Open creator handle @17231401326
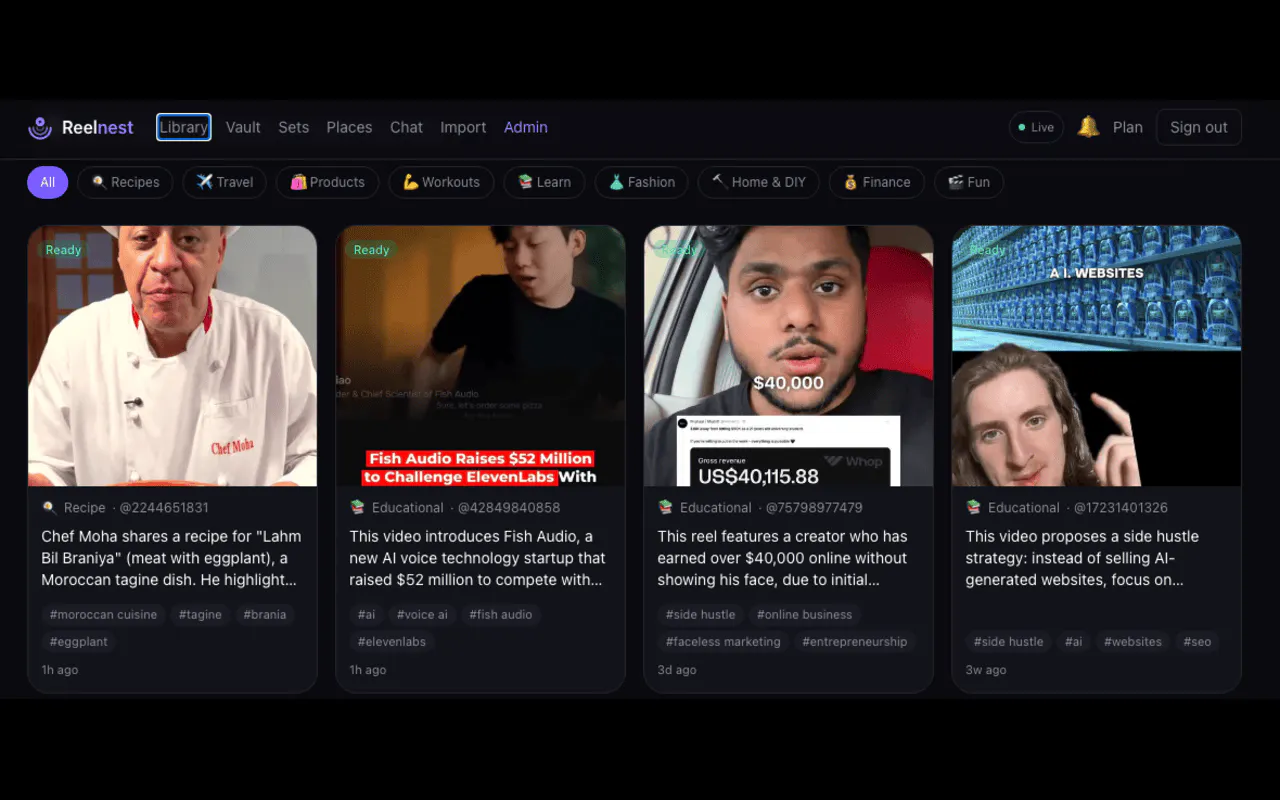This screenshot has width=1280, height=800. [x=1121, y=508]
